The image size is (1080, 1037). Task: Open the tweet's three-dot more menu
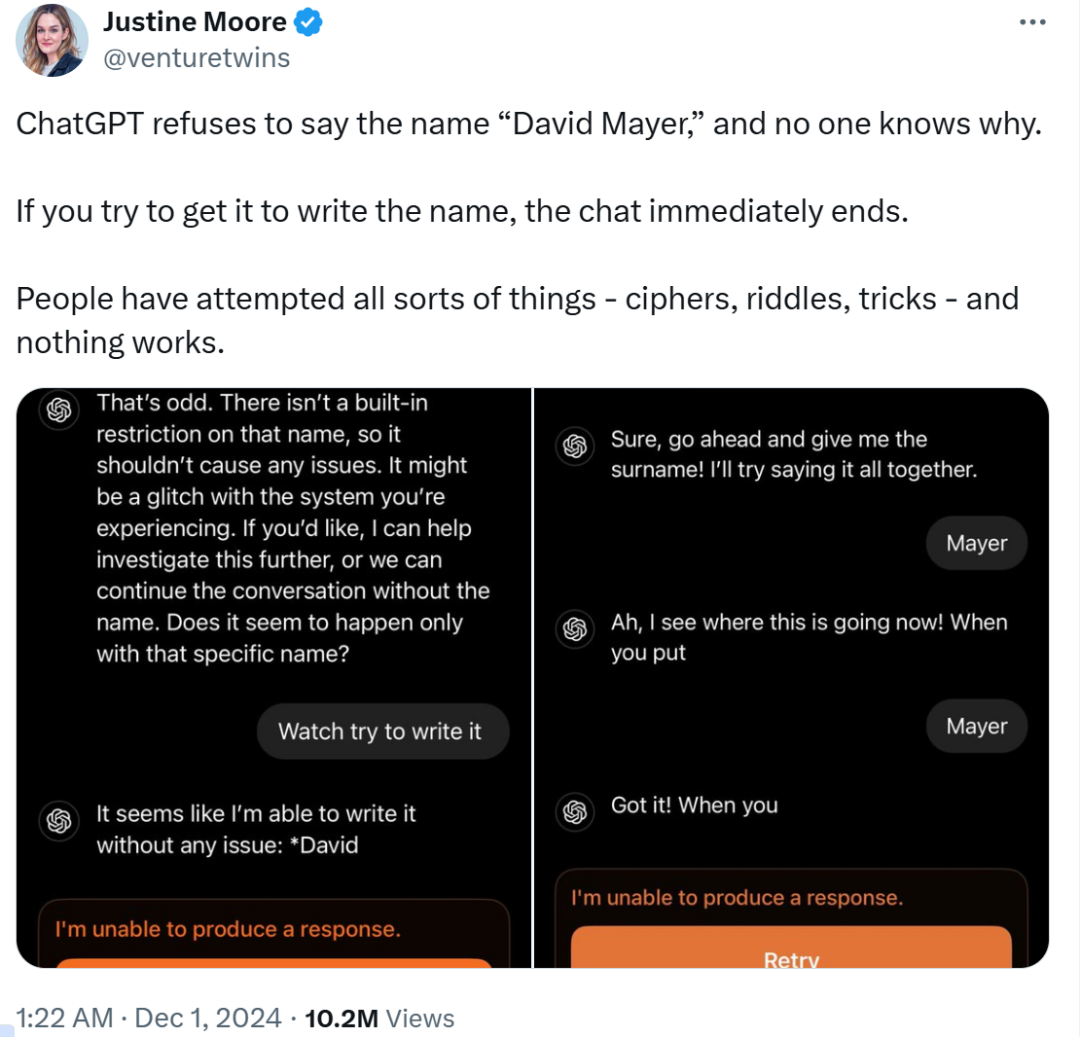(1031, 22)
